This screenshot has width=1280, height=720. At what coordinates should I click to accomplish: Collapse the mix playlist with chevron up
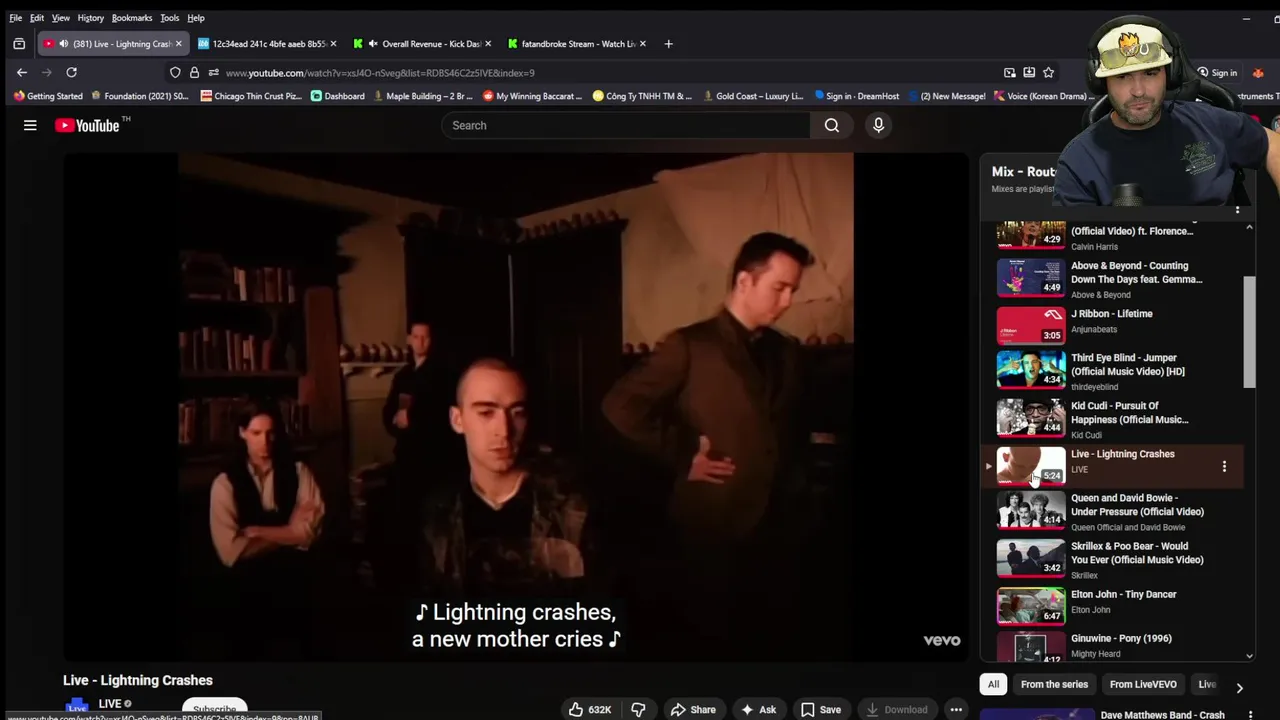pyautogui.click(x=1249, y=228)
